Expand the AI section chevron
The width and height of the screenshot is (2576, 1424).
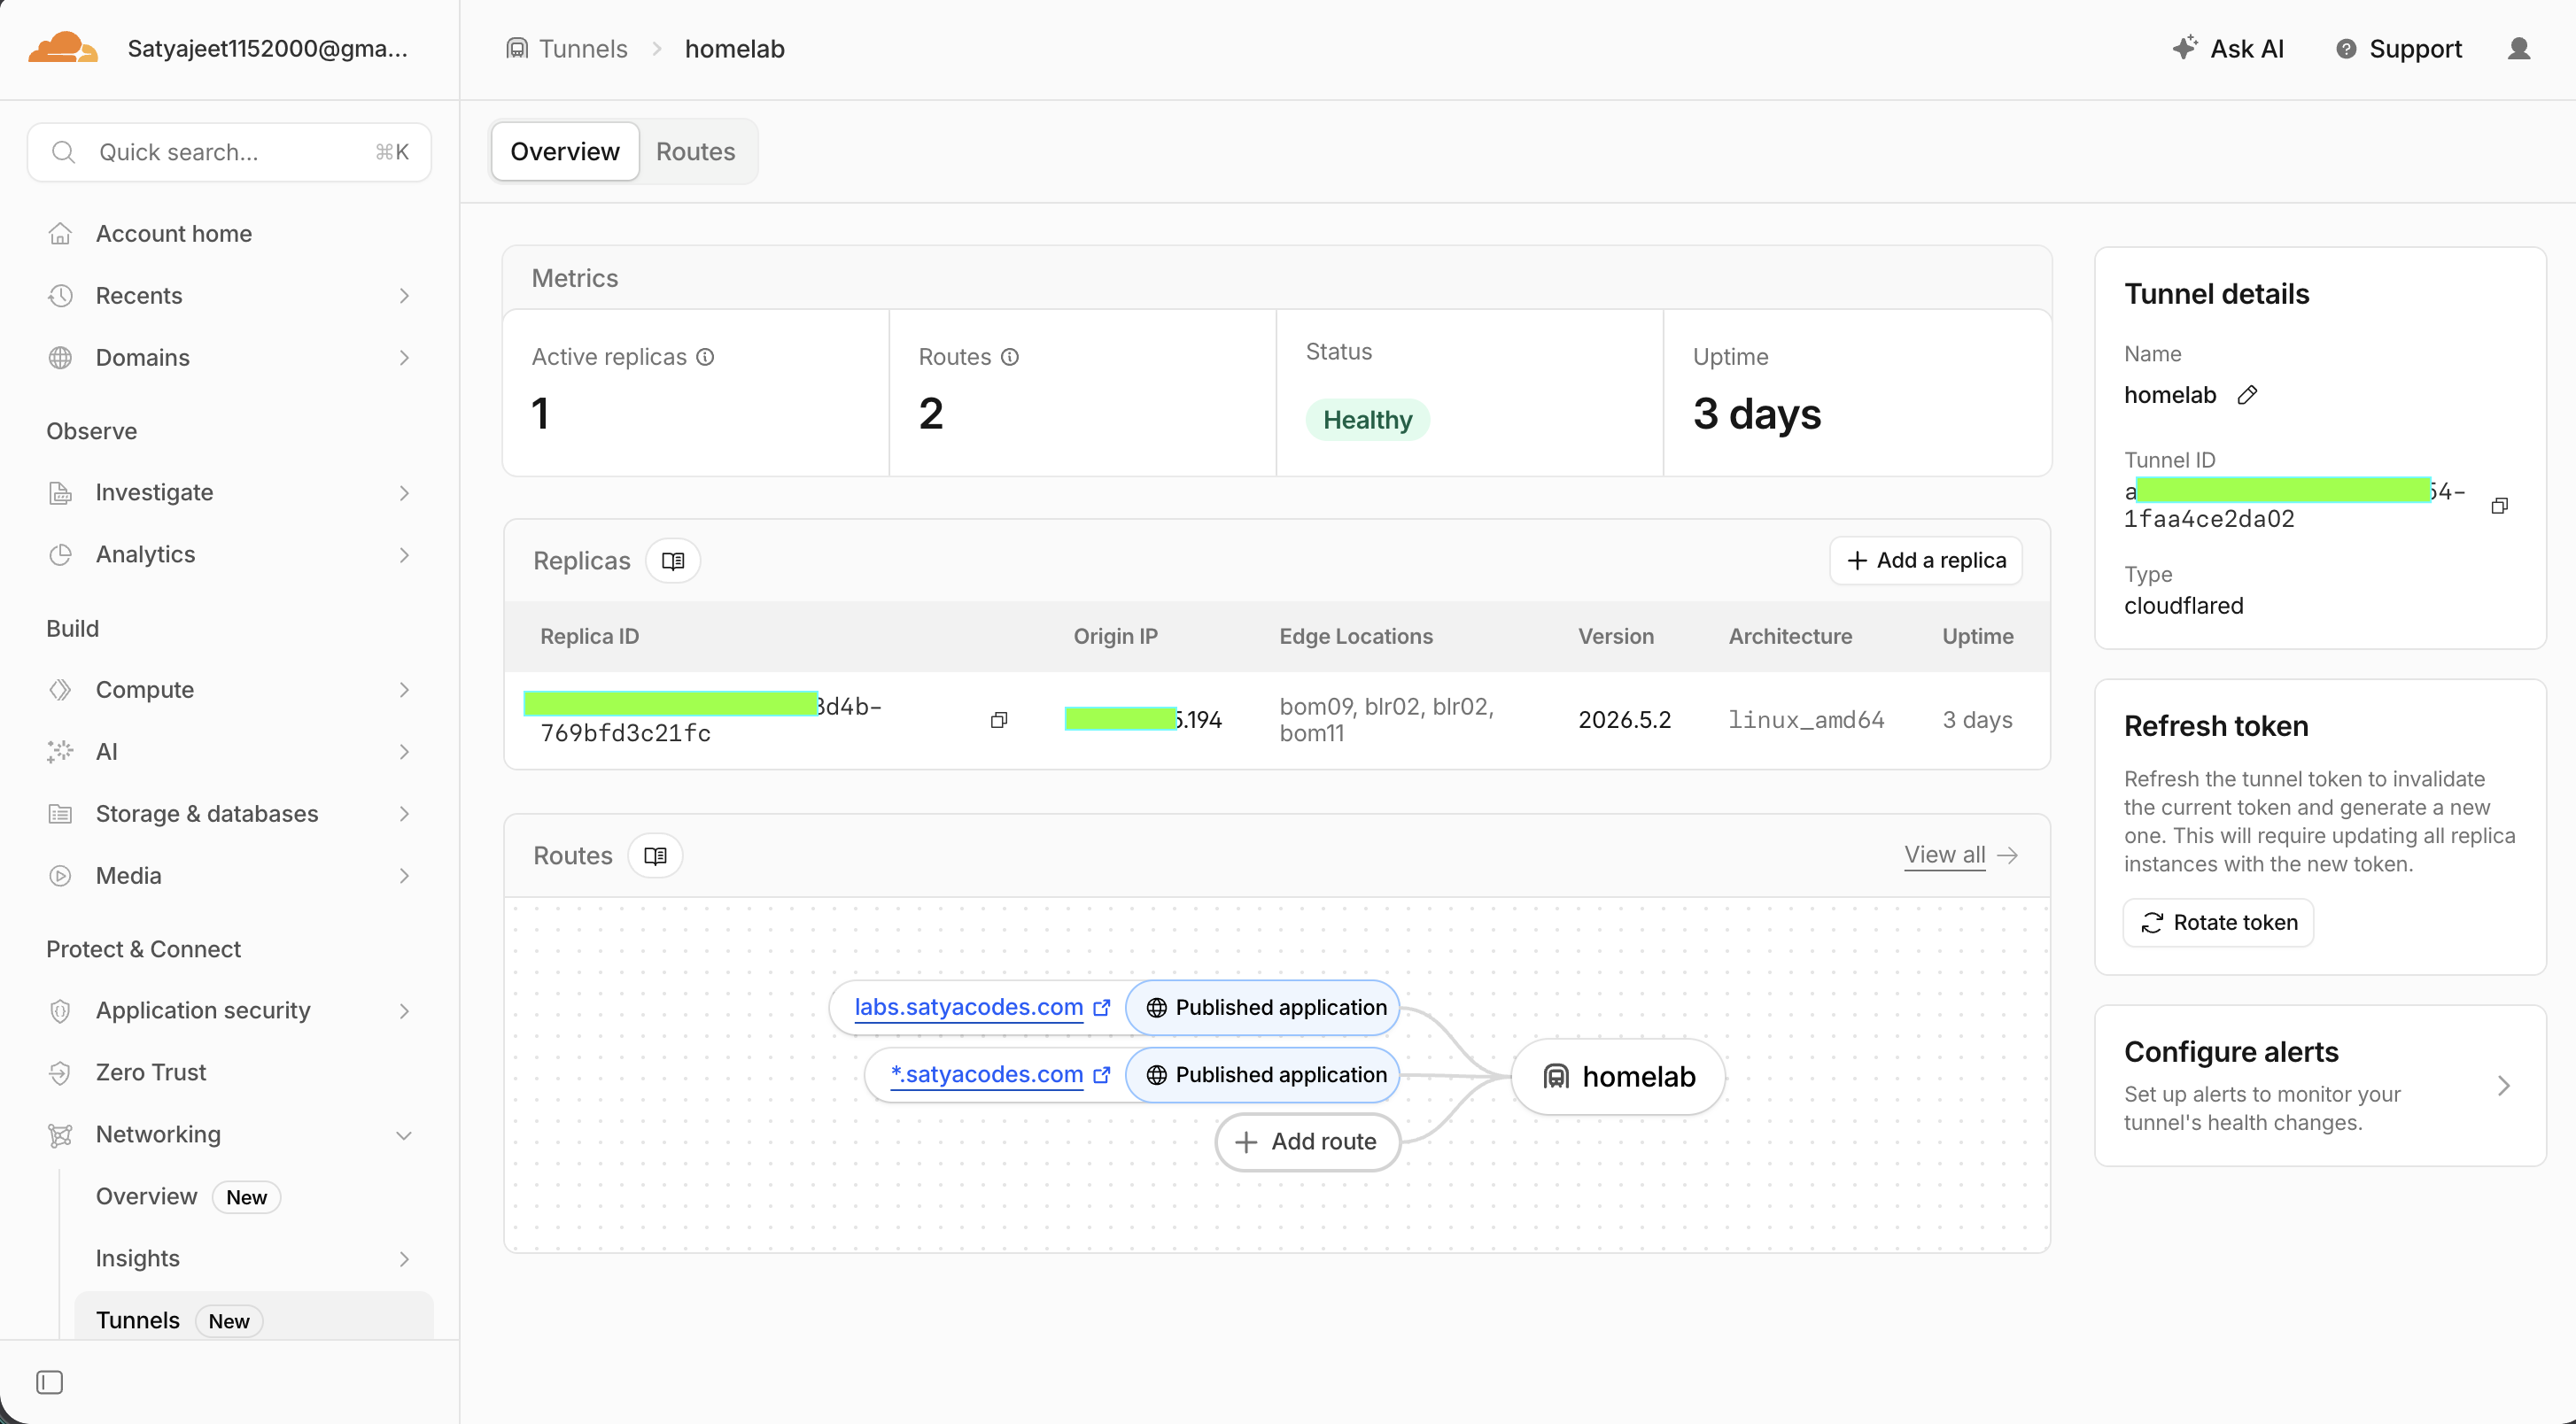pos(404,752)
